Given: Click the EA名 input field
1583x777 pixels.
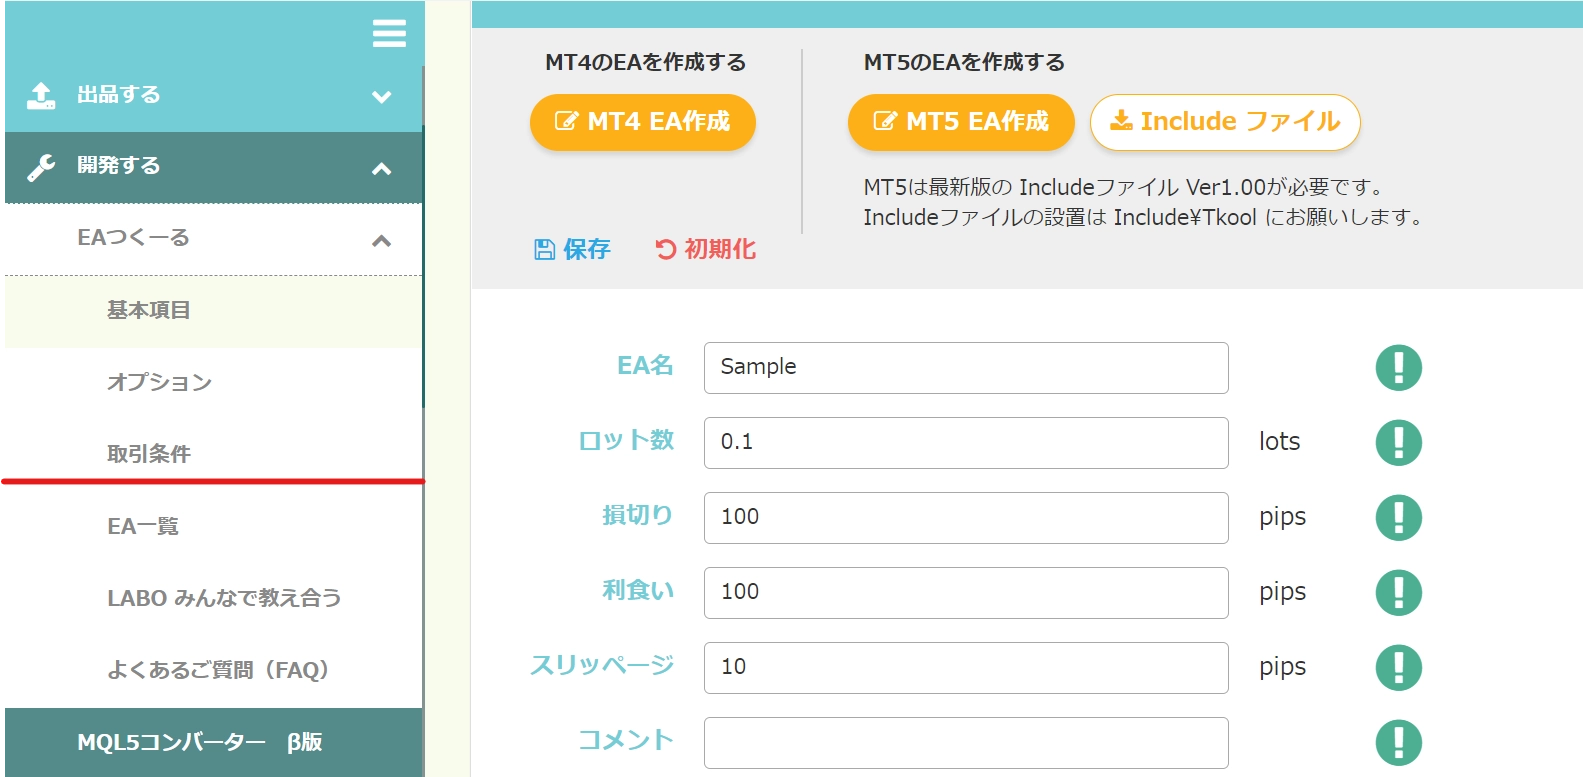Looking at the screenshot, I should (x=966, y=368).
